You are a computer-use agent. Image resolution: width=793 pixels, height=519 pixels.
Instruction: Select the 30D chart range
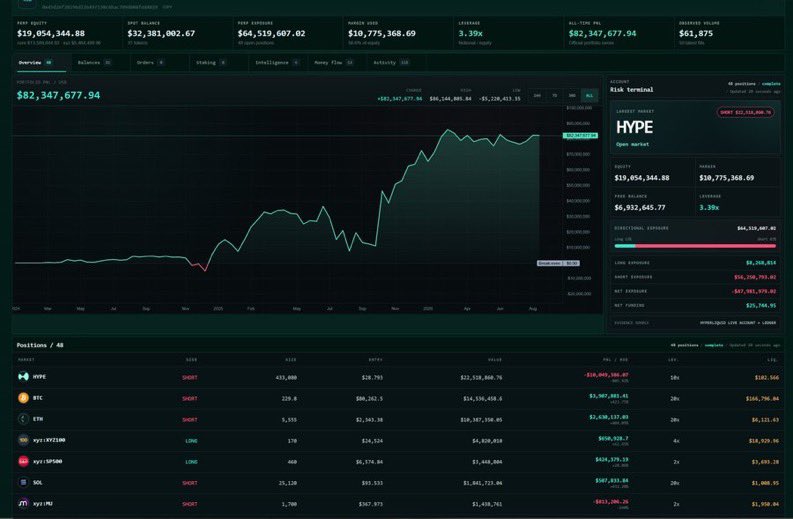(x=571, y=95)
